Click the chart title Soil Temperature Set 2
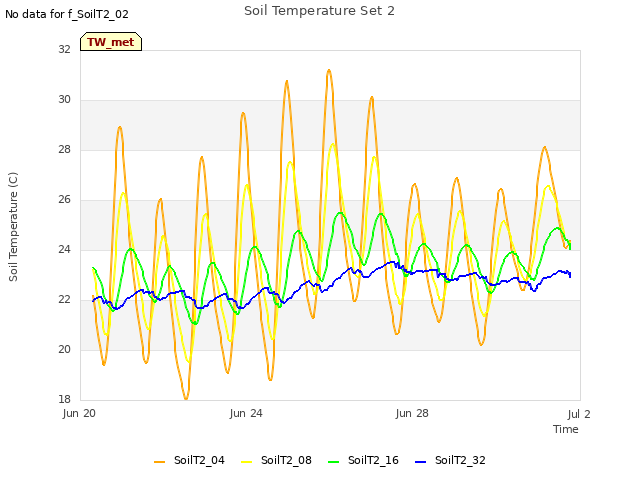Viewport: 640px width, 480px height. (x=319, y=11)
